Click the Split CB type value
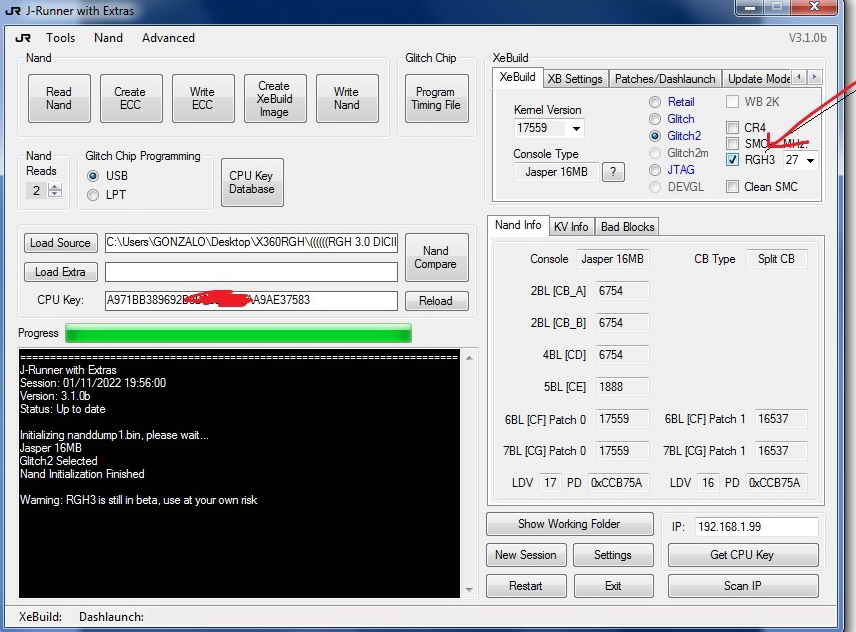This screenshot has height=632, width=856. pyautogui.click(x=776, y=259)
